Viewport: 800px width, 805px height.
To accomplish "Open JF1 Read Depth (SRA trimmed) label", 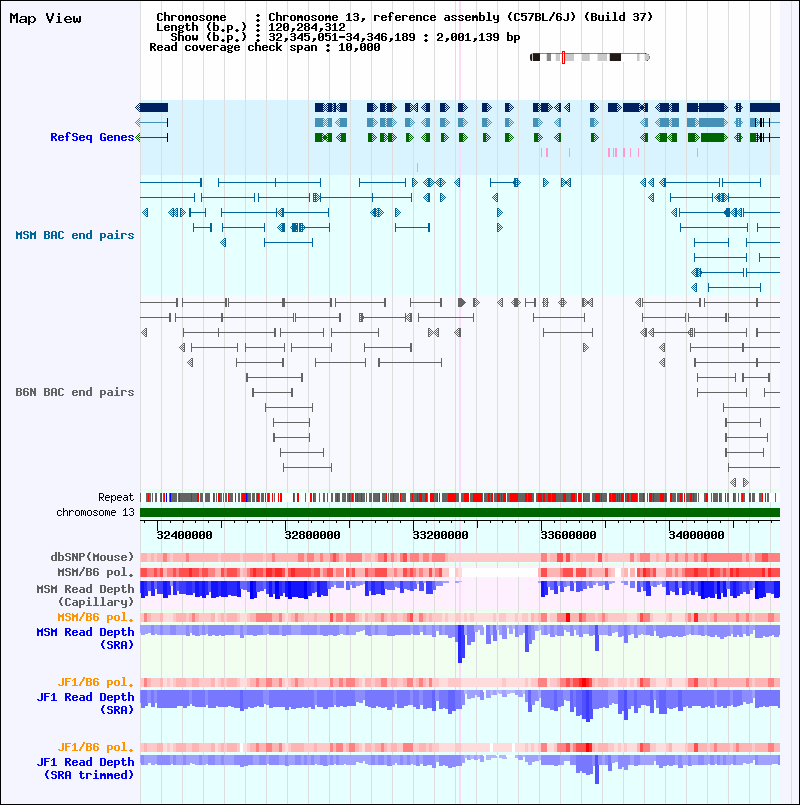I will tap(85, 769).
